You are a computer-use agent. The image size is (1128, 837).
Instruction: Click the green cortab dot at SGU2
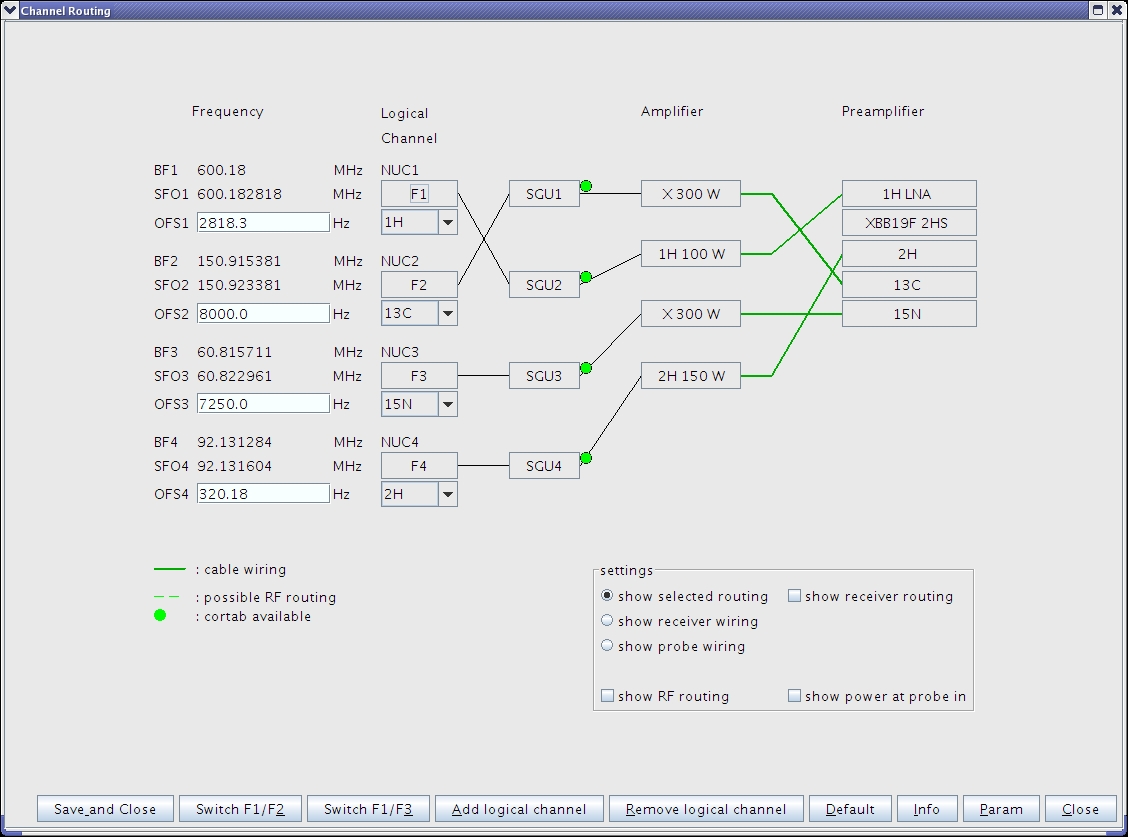click(x=586, y=277)
